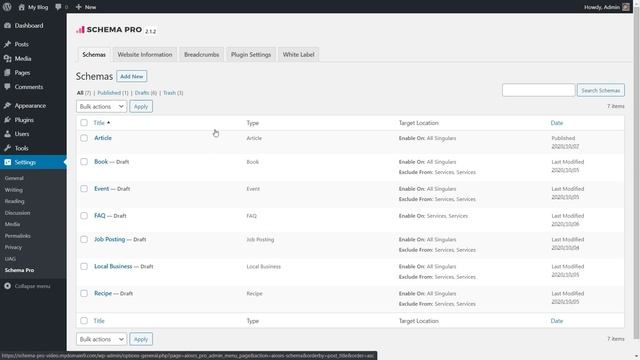The image size is (640, 360).
Task: Click the Comments icon in sidebar
Action: tap(7, 87)
